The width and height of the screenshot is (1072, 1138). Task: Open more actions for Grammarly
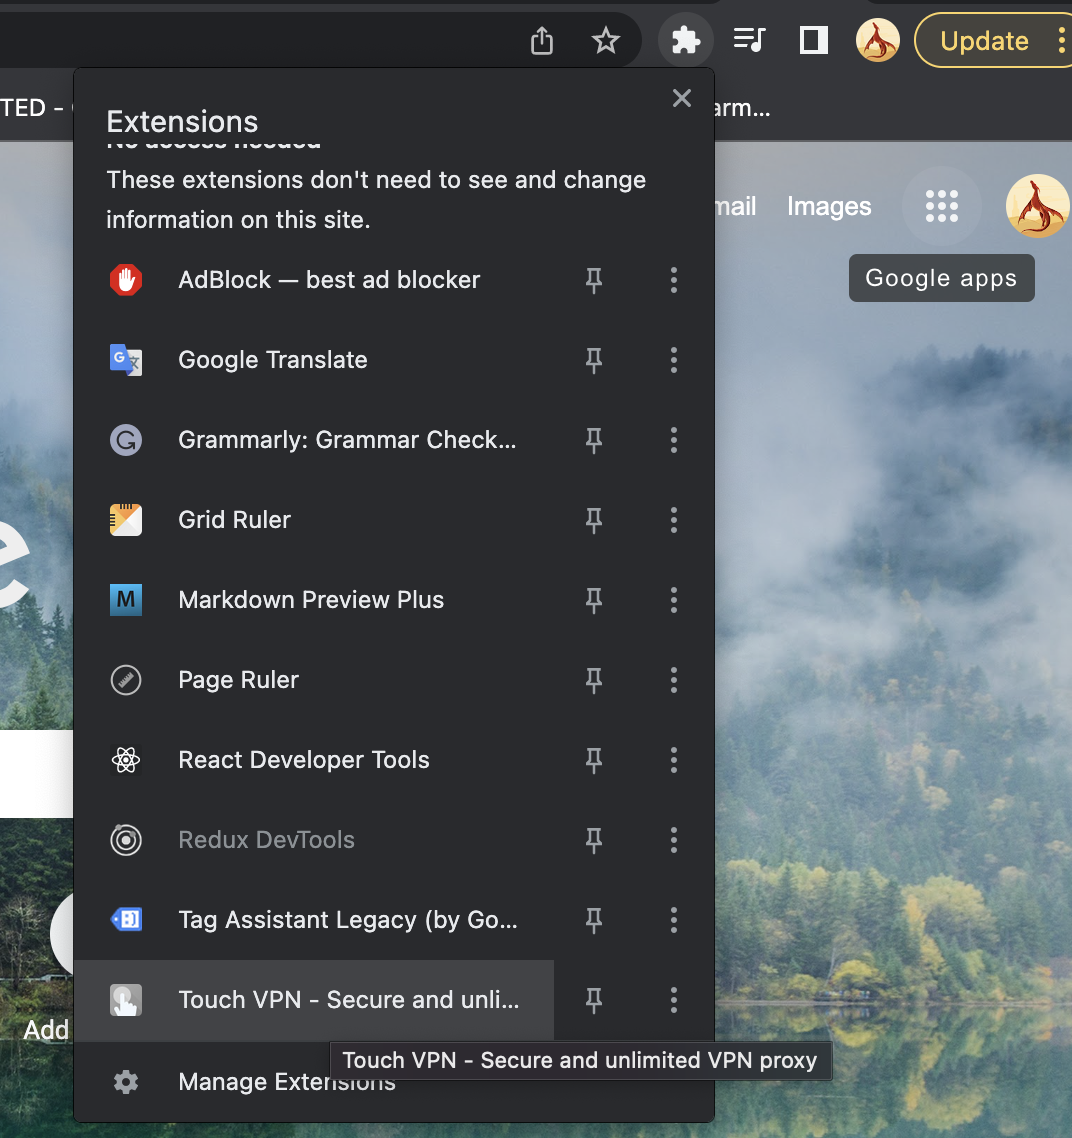(674, 440)
